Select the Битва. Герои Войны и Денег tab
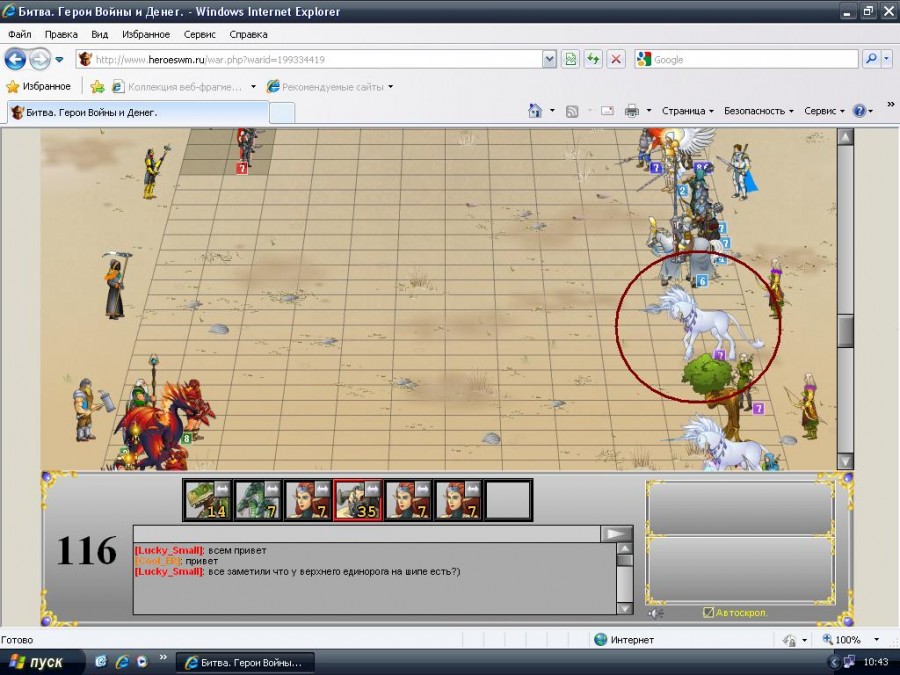Image resolution: width=900 pixels, height=675 pixels. [x=138, y=112]
